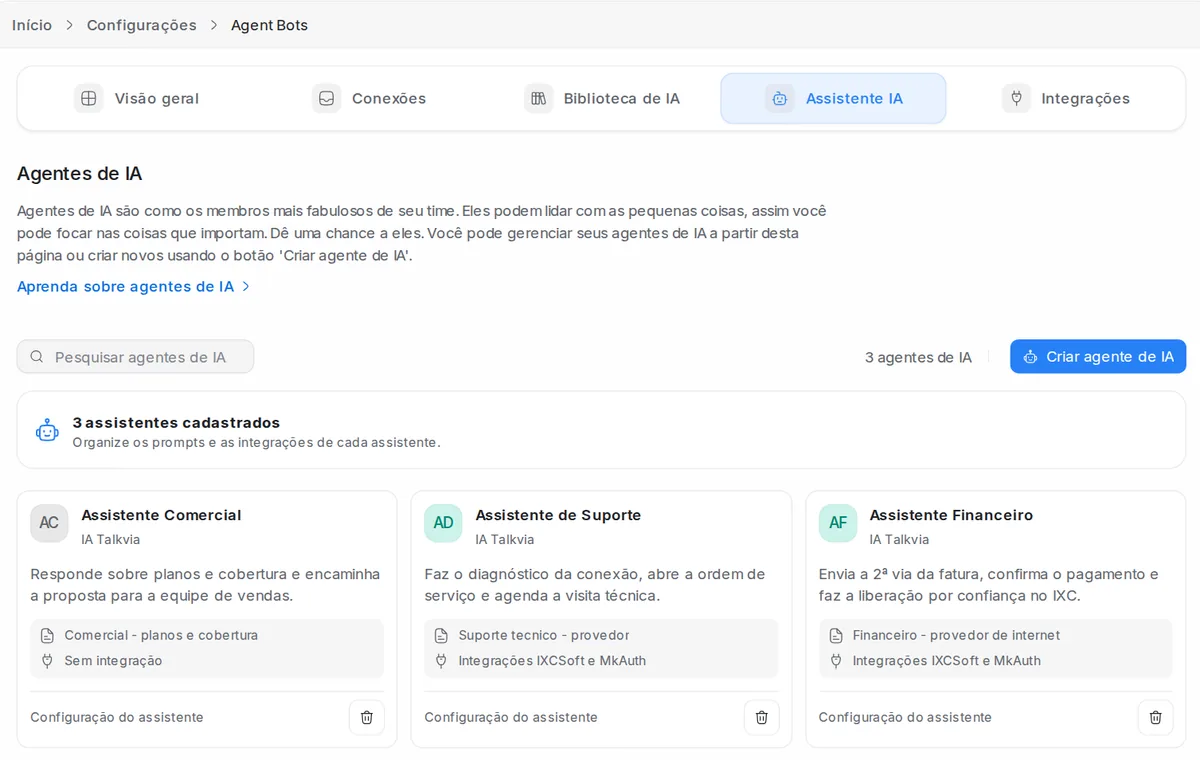Click the Assistente Comercial title
The width and height of the screenshot is (1200, 760).
pos(161,515)
